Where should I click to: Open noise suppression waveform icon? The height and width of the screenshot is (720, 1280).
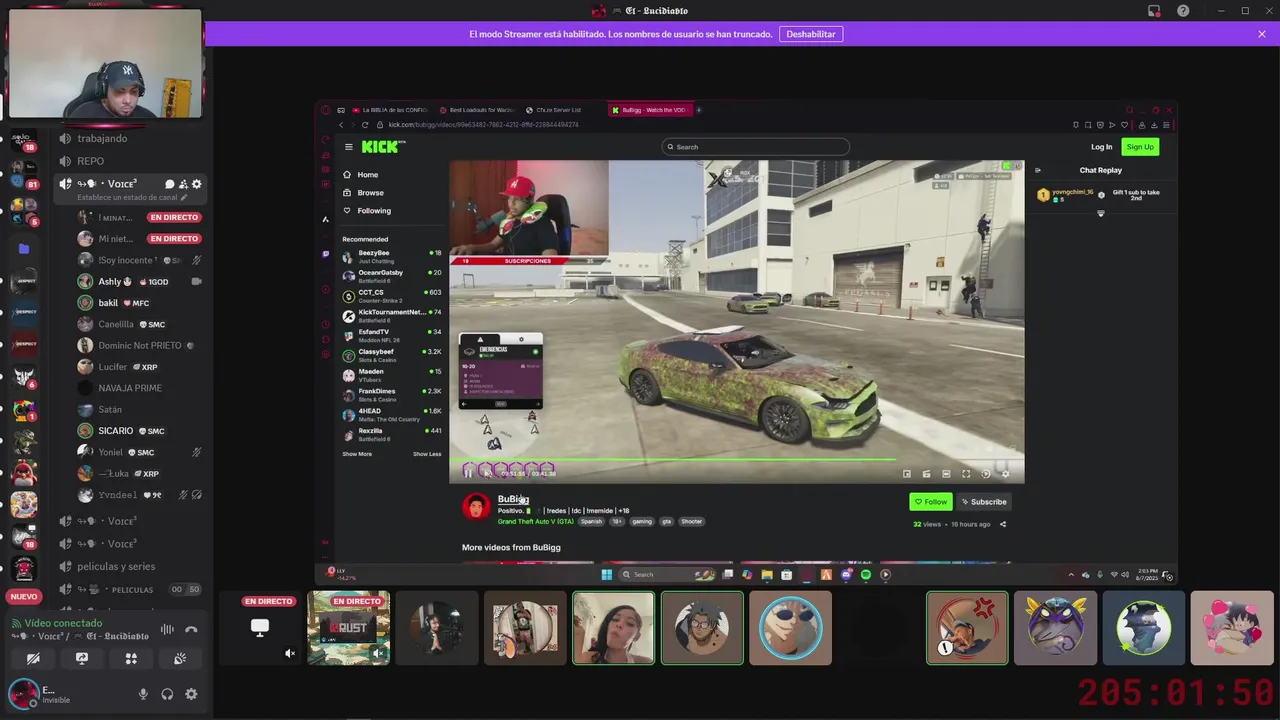click(x=167, y=629)
